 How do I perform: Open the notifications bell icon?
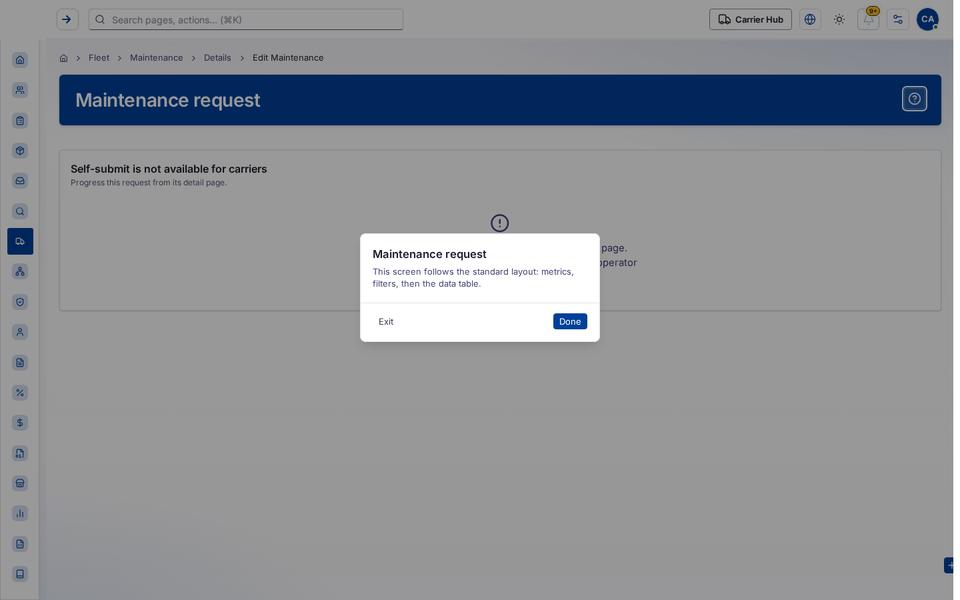(868, 20)
